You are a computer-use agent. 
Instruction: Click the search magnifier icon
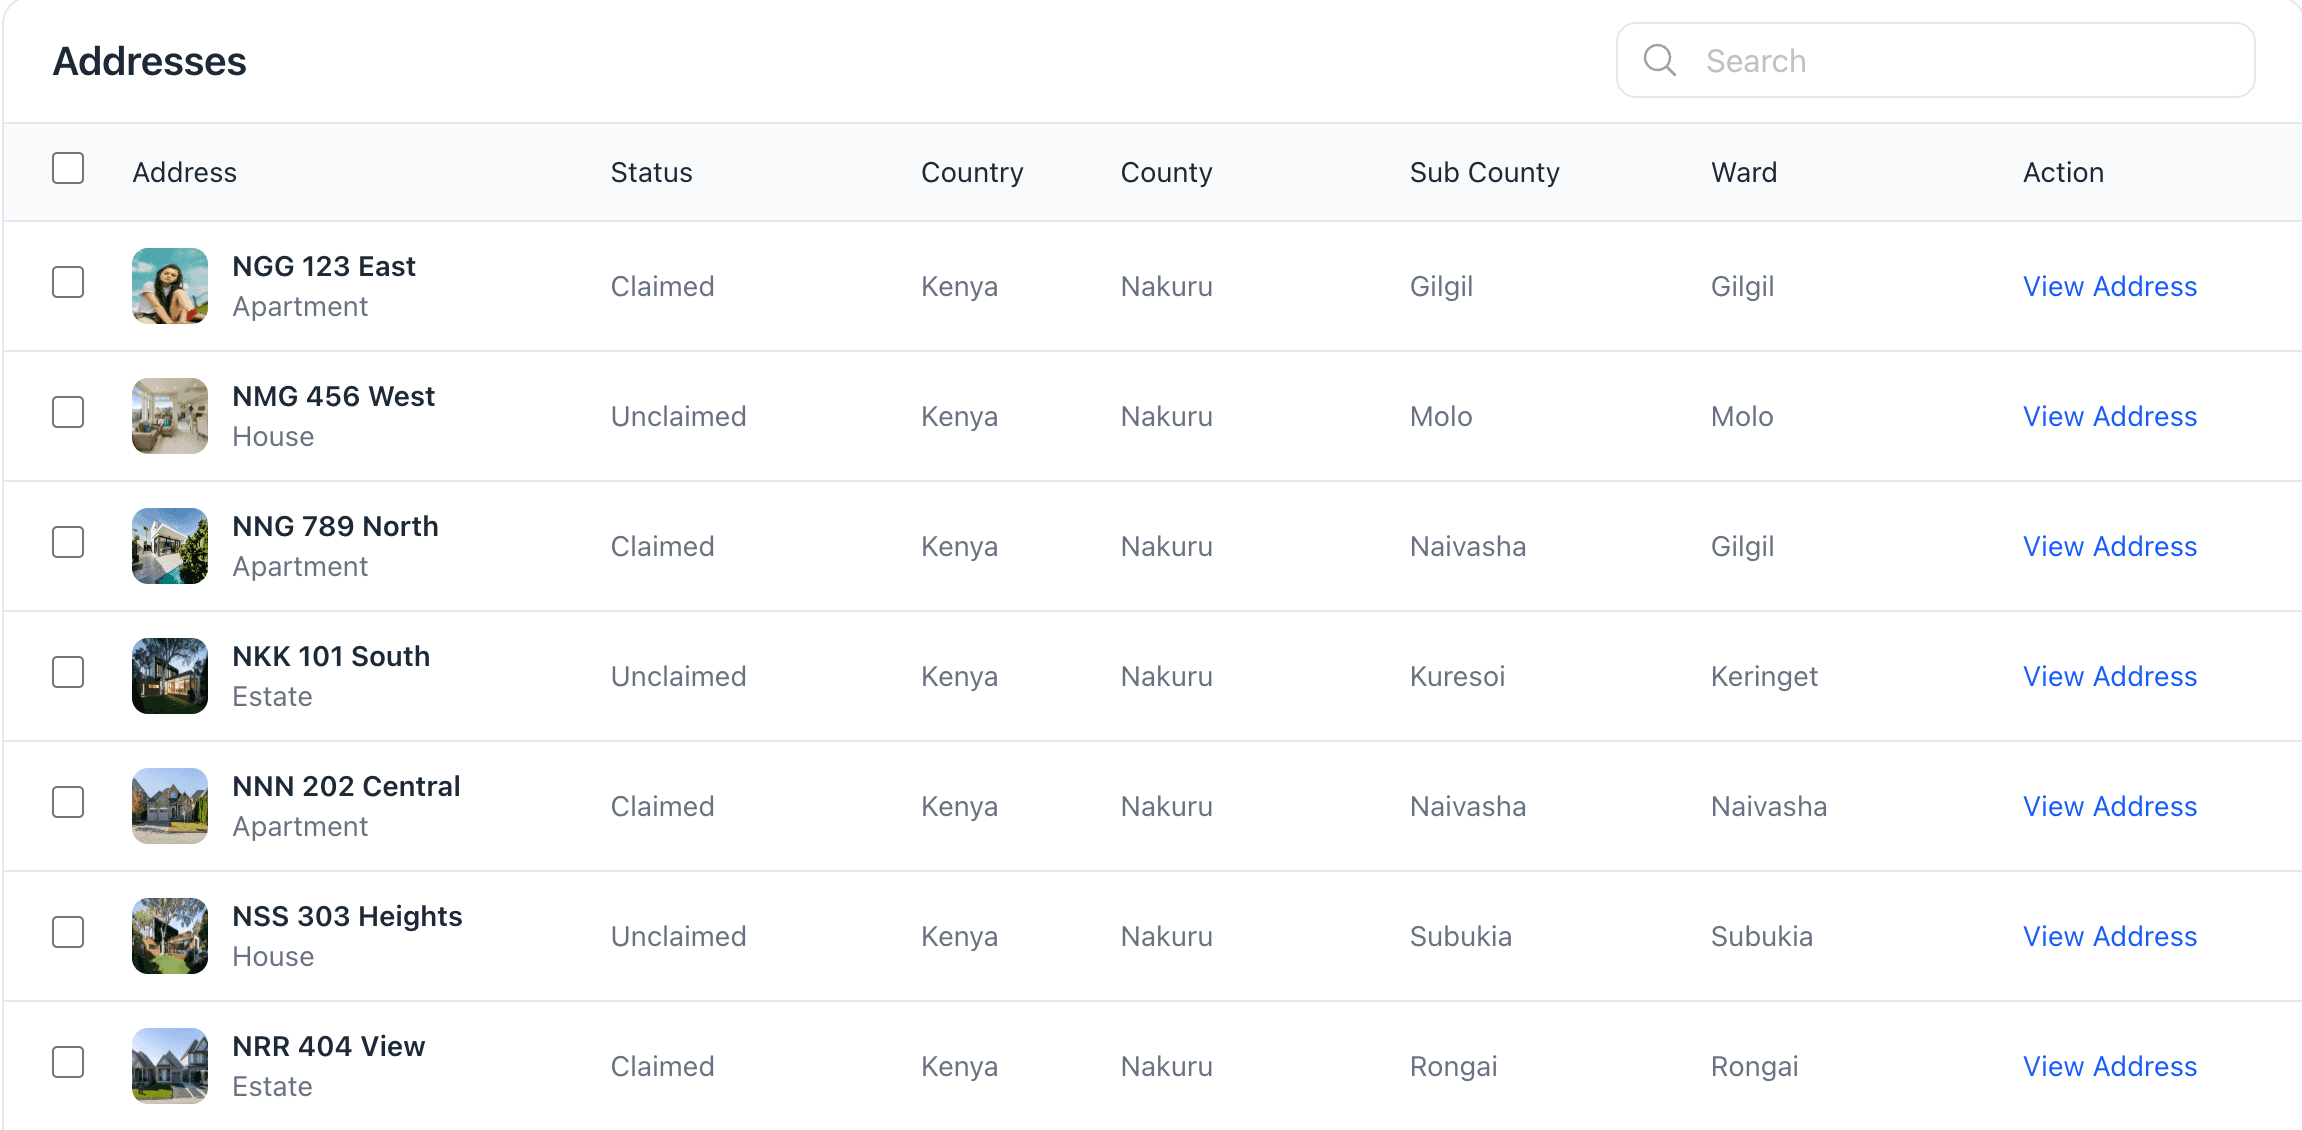point(1660,60)
